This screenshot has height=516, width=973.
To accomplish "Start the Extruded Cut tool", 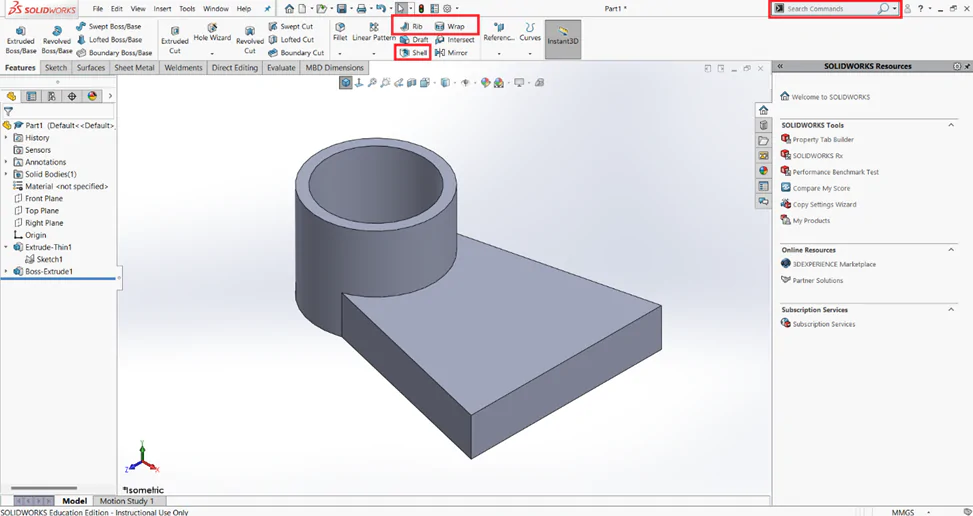I will (175, 40).
